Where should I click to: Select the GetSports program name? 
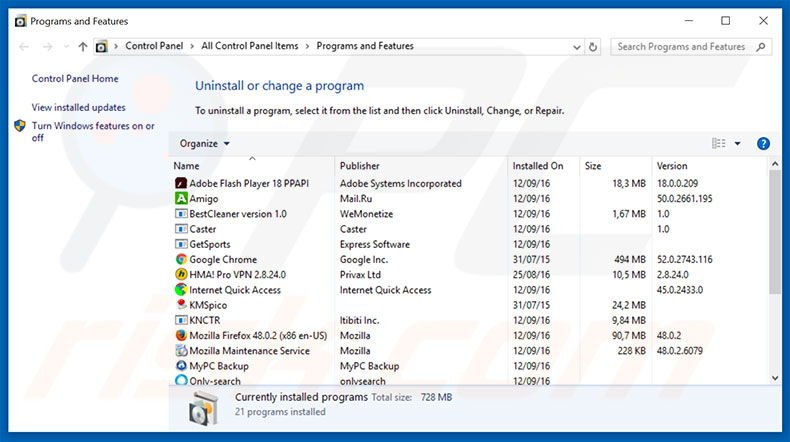210,244
